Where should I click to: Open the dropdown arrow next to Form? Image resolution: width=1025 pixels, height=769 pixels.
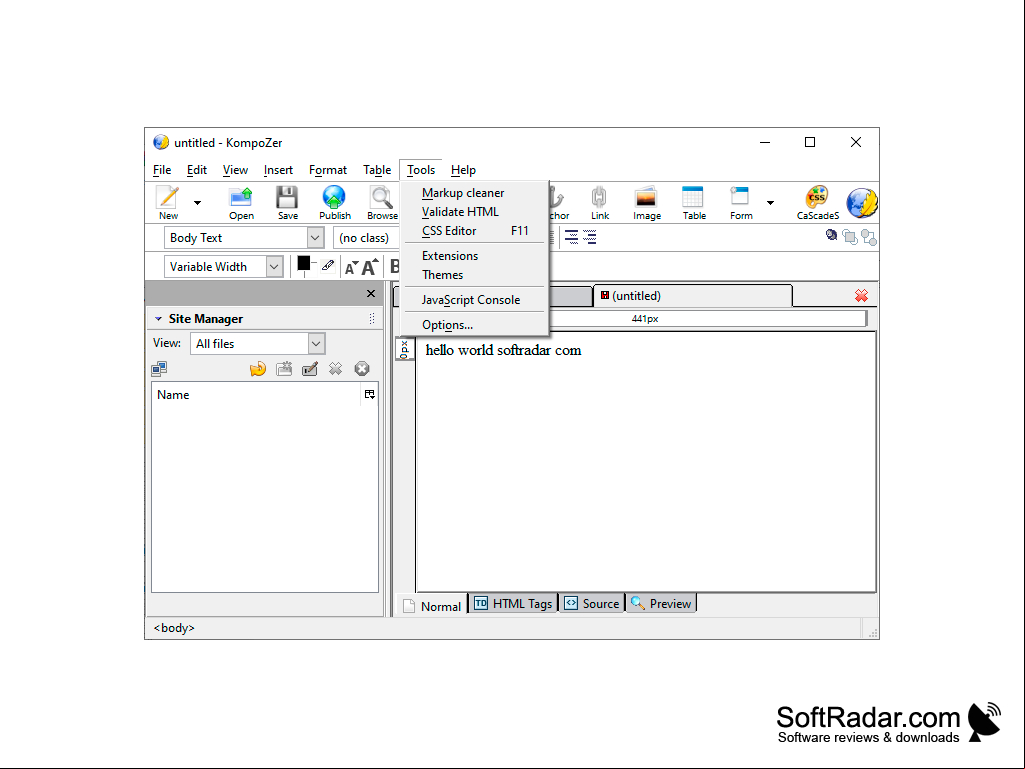tap(771, 203)
